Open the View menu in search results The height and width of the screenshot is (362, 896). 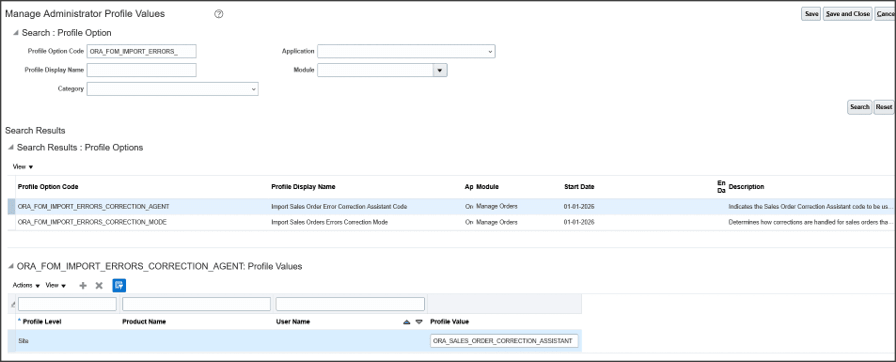point(23,167)
